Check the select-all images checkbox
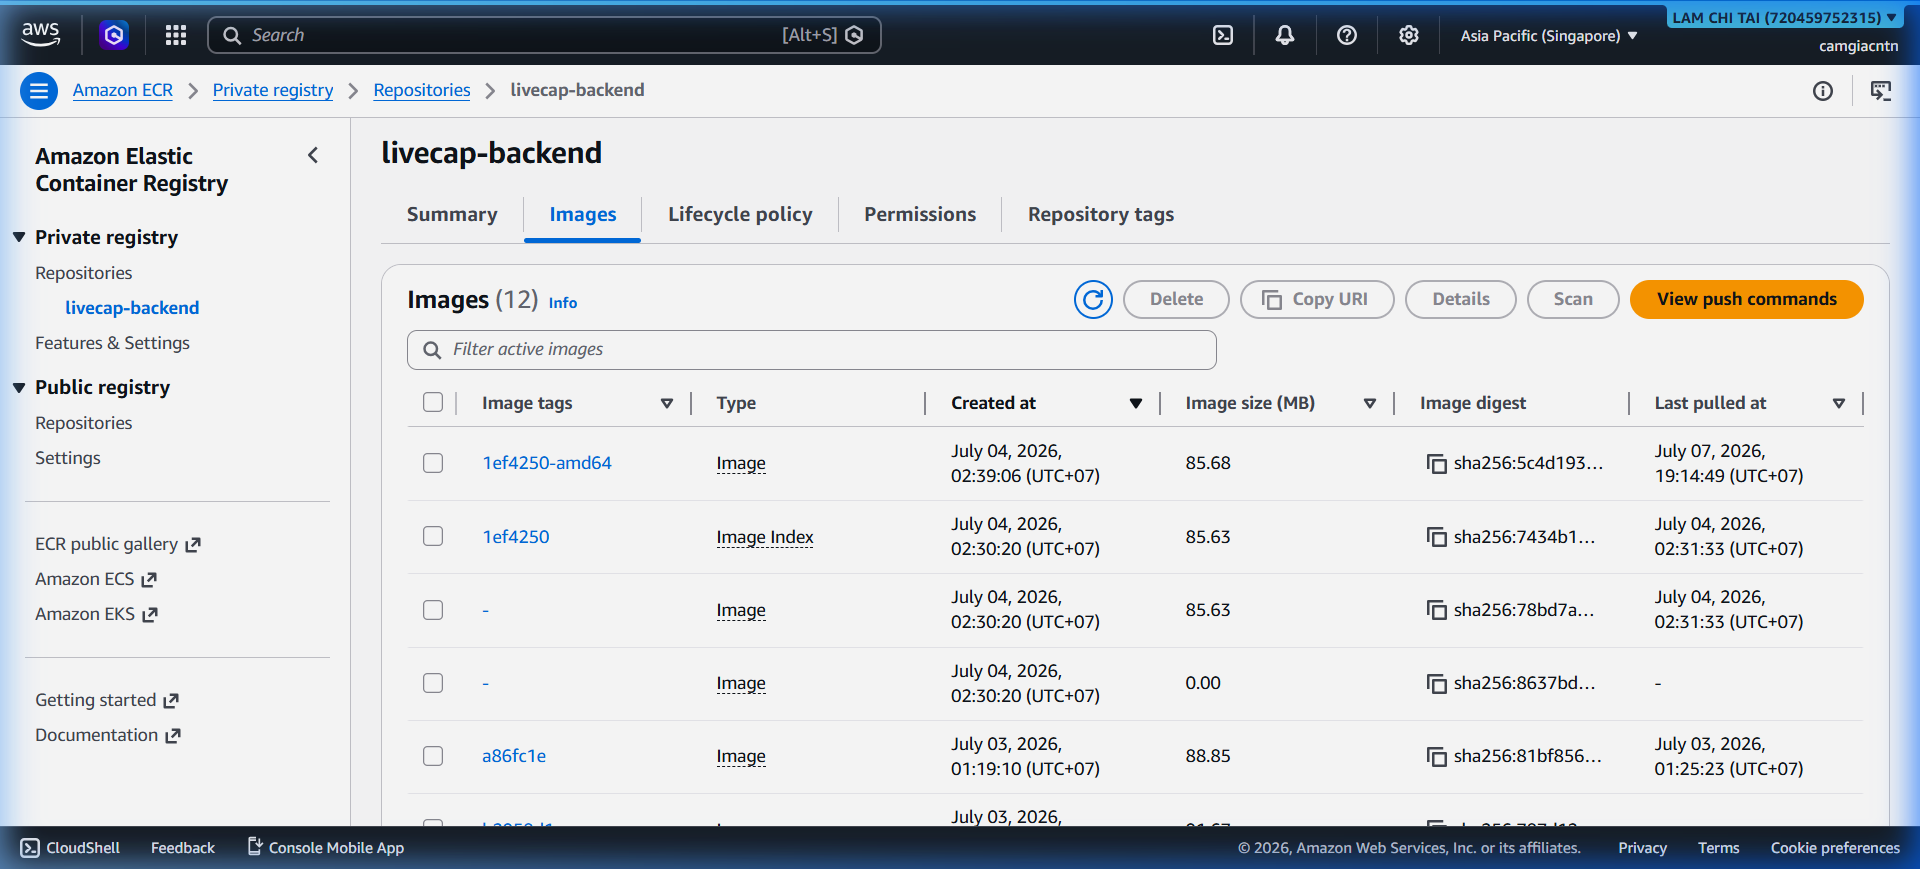The height and width of the screenshot is (869, 1920). (433, 402)
